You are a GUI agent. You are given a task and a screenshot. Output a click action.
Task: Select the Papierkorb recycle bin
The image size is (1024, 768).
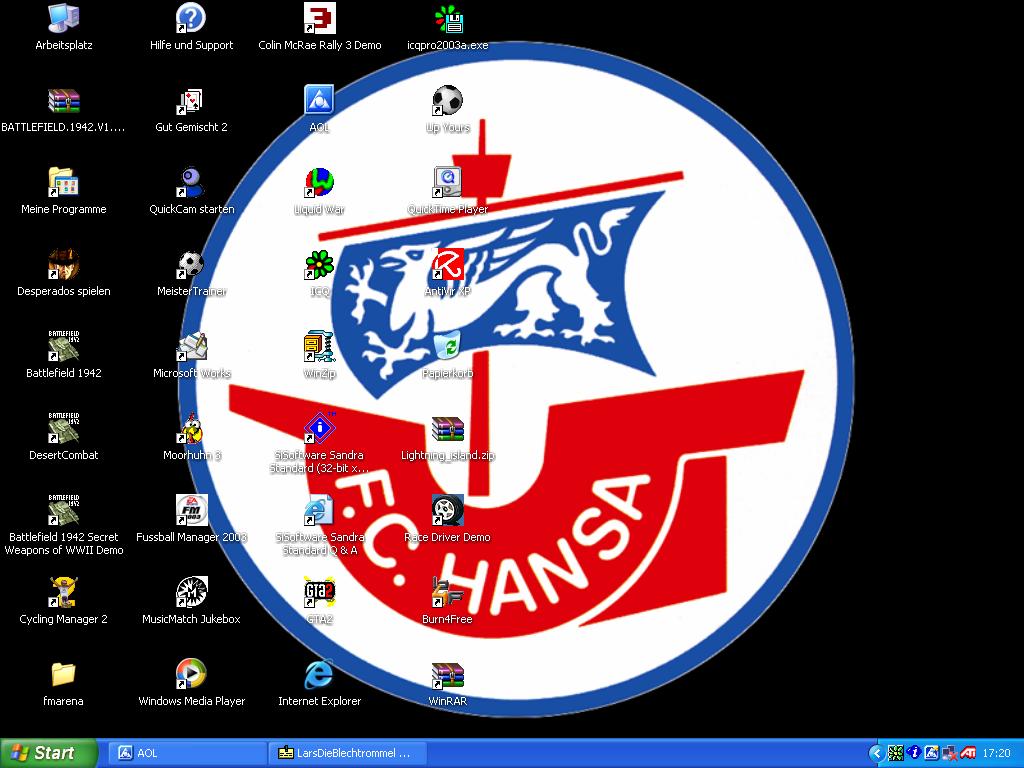pyautogui.click(x=447, y=347)
